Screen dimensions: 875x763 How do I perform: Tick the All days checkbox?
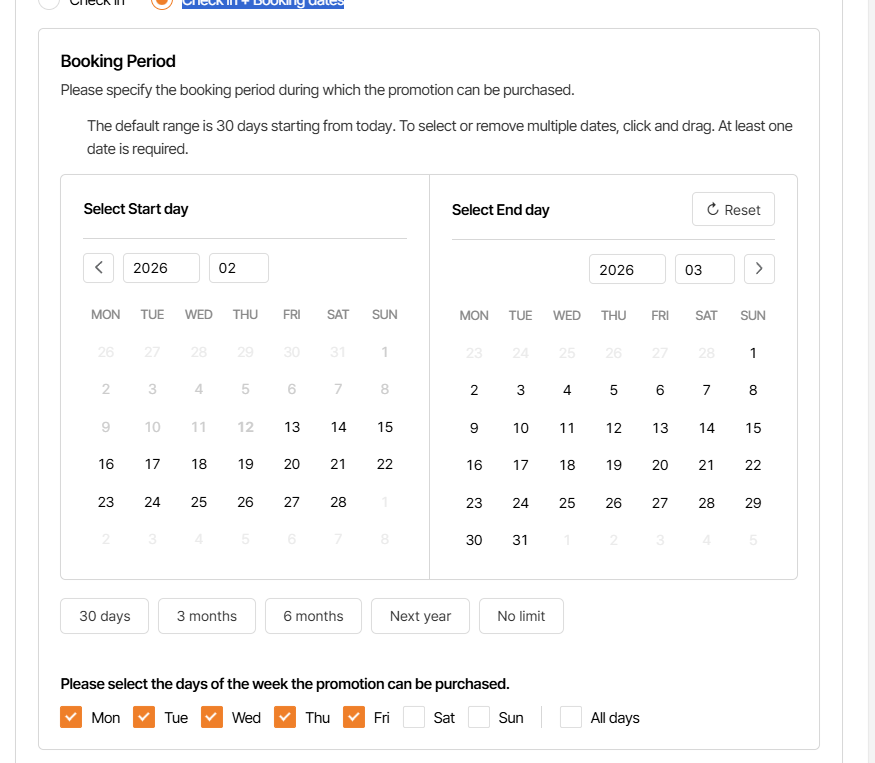click(x=571, y=717)
